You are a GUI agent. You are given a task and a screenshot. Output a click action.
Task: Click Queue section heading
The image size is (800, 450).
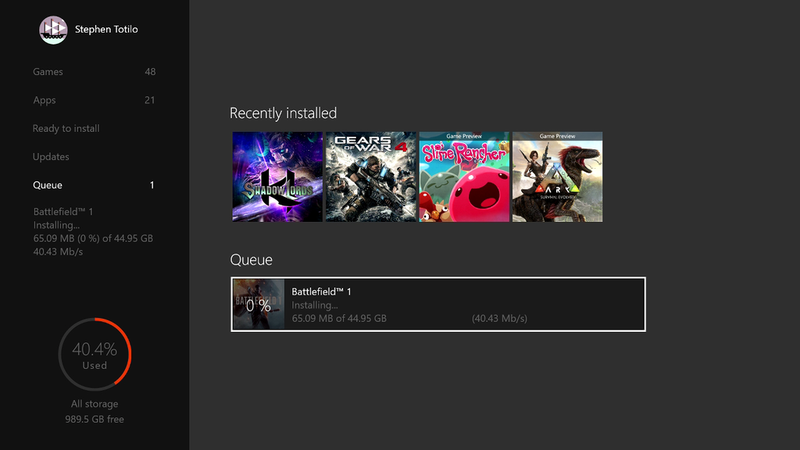[x=251, y=260]
